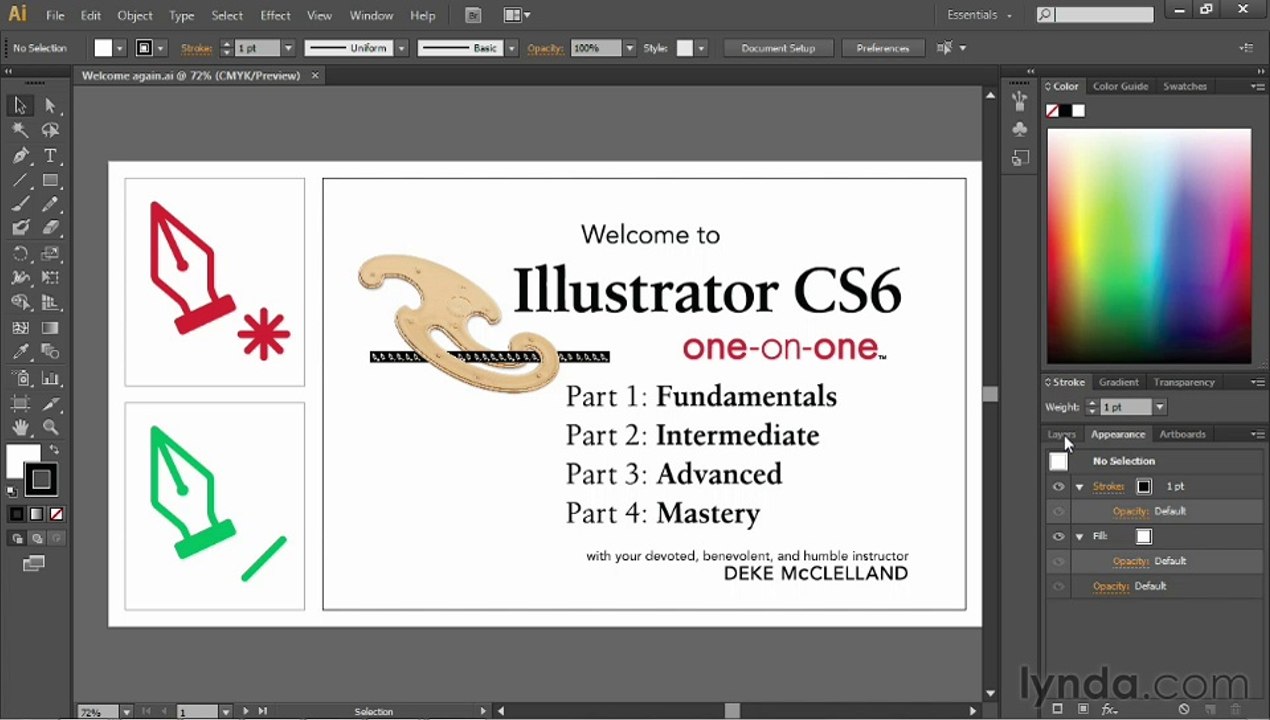Screen dimensions: 1270x720
Task: Open the Symbols panel club icon
Action: [x=1019, y=130]
